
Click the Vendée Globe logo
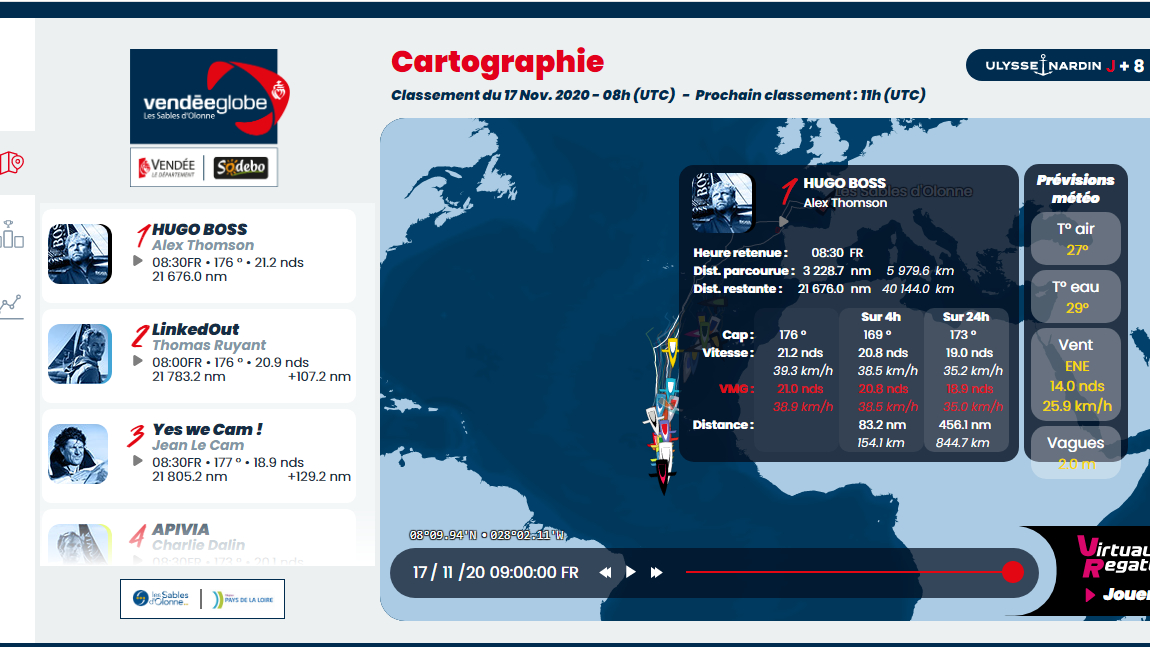(209, 96)
